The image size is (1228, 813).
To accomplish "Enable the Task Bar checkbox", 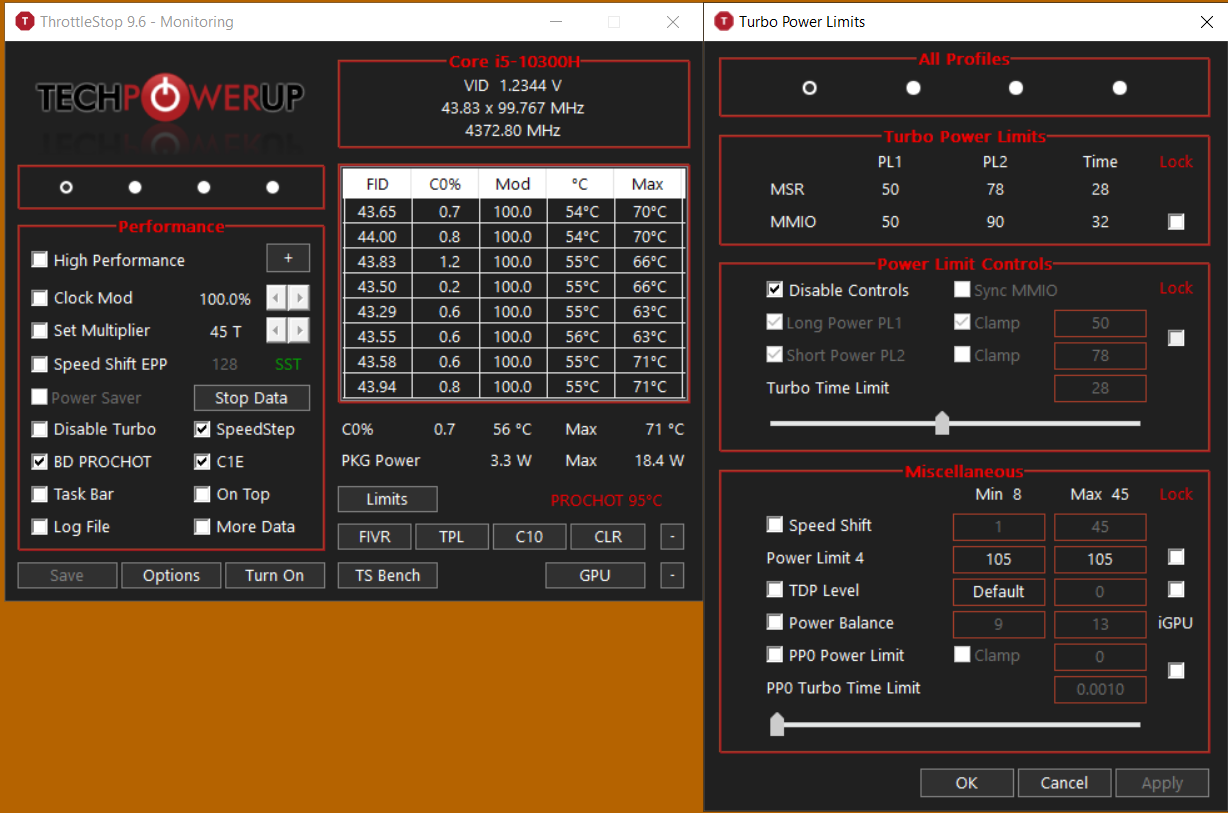I will pos(40,494).
